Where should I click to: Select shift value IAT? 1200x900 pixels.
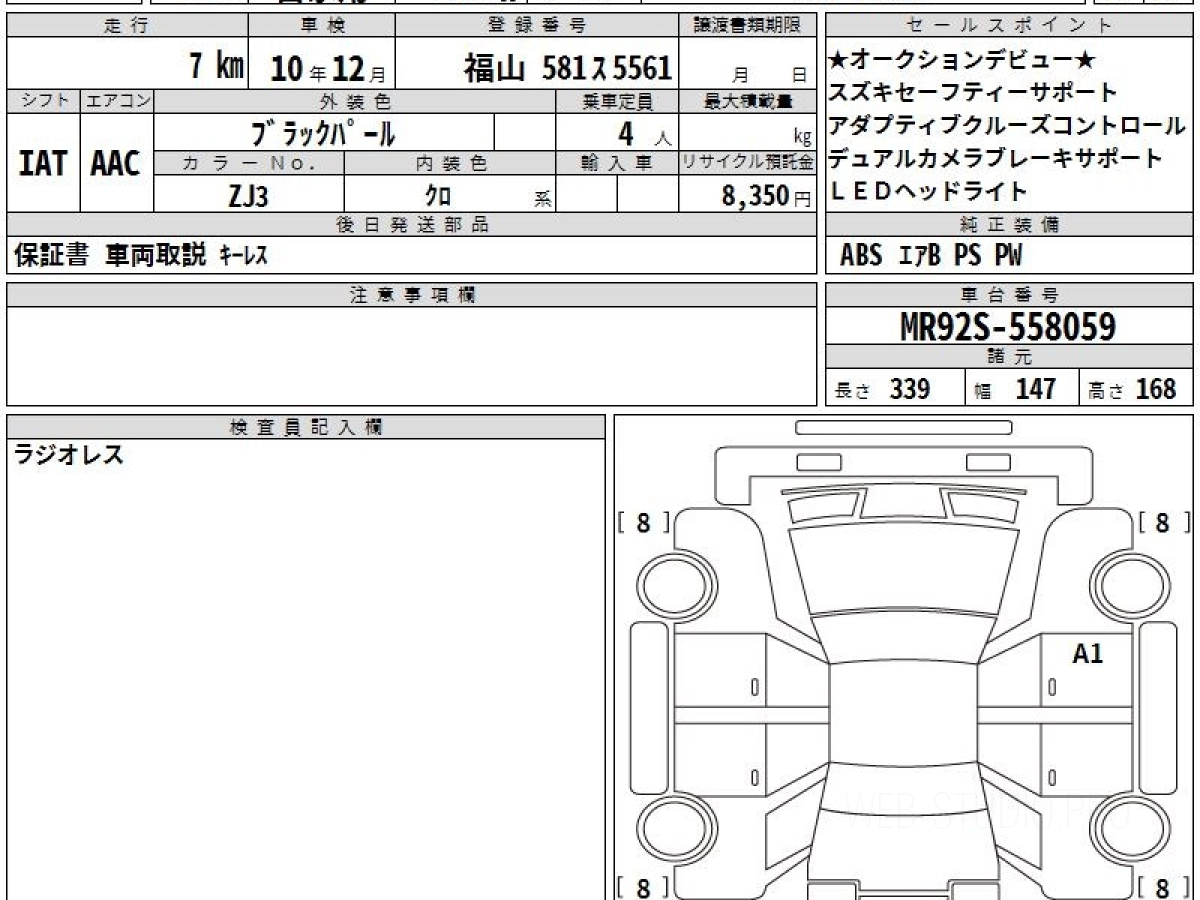pyautogui.click(x=43, y=163)
